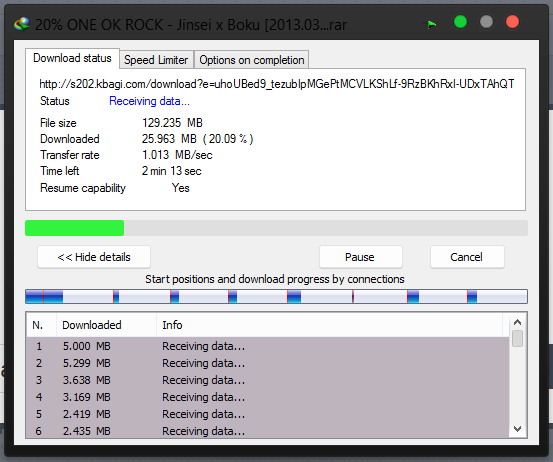Click the green circle window button
Image resolution: width=553 pixels, height=462 pixels.
point(460,22)
